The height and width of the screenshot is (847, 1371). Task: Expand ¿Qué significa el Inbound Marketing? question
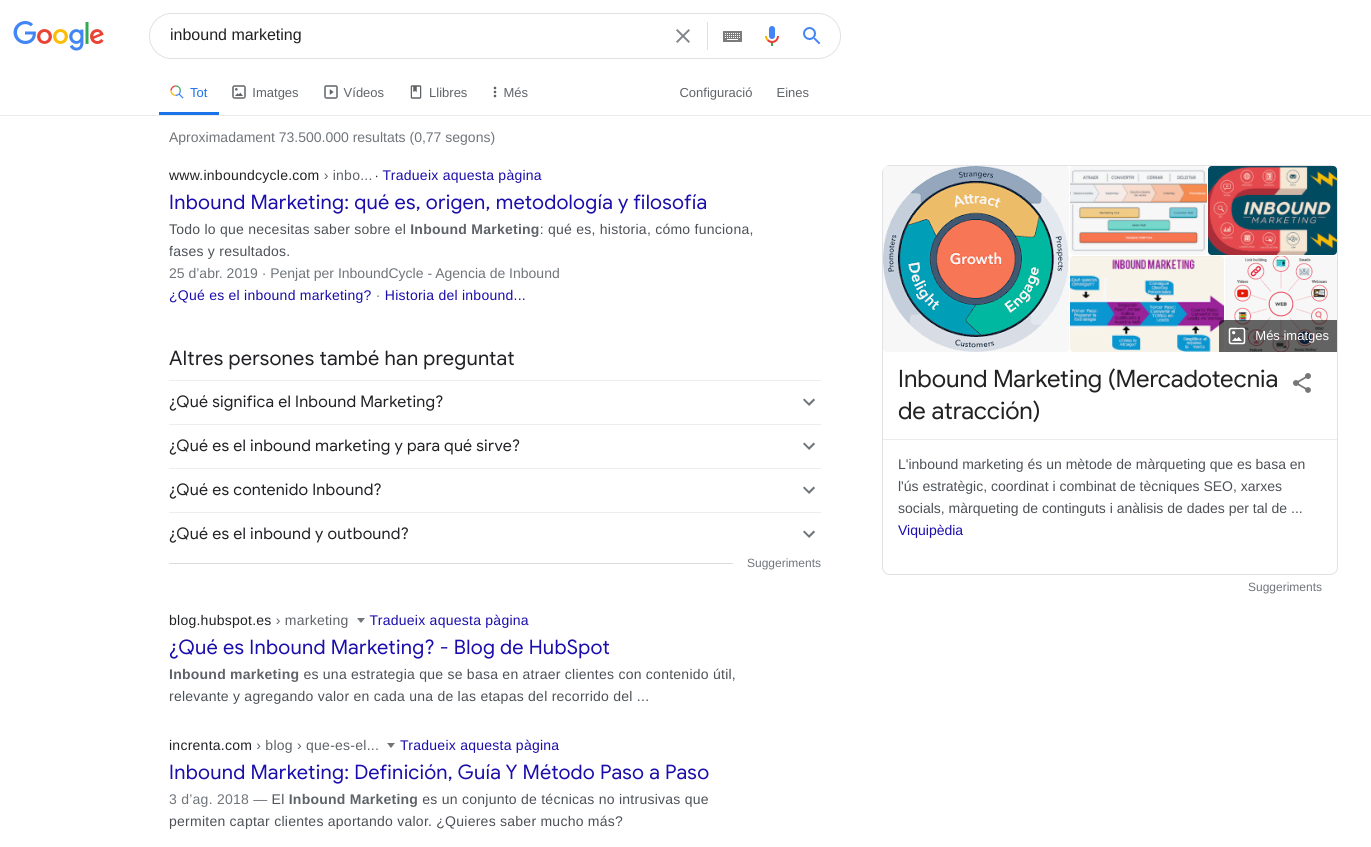495,402
